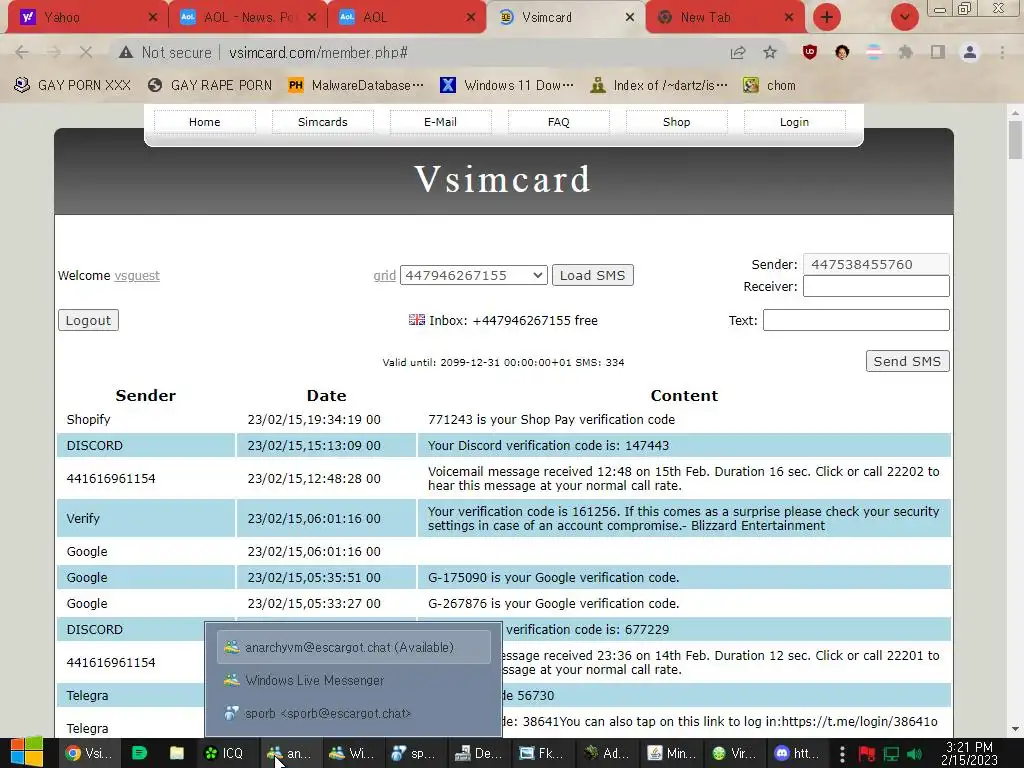Show taskbar overflow three-dot menu
1024x768 pixels.
[842, 754]
